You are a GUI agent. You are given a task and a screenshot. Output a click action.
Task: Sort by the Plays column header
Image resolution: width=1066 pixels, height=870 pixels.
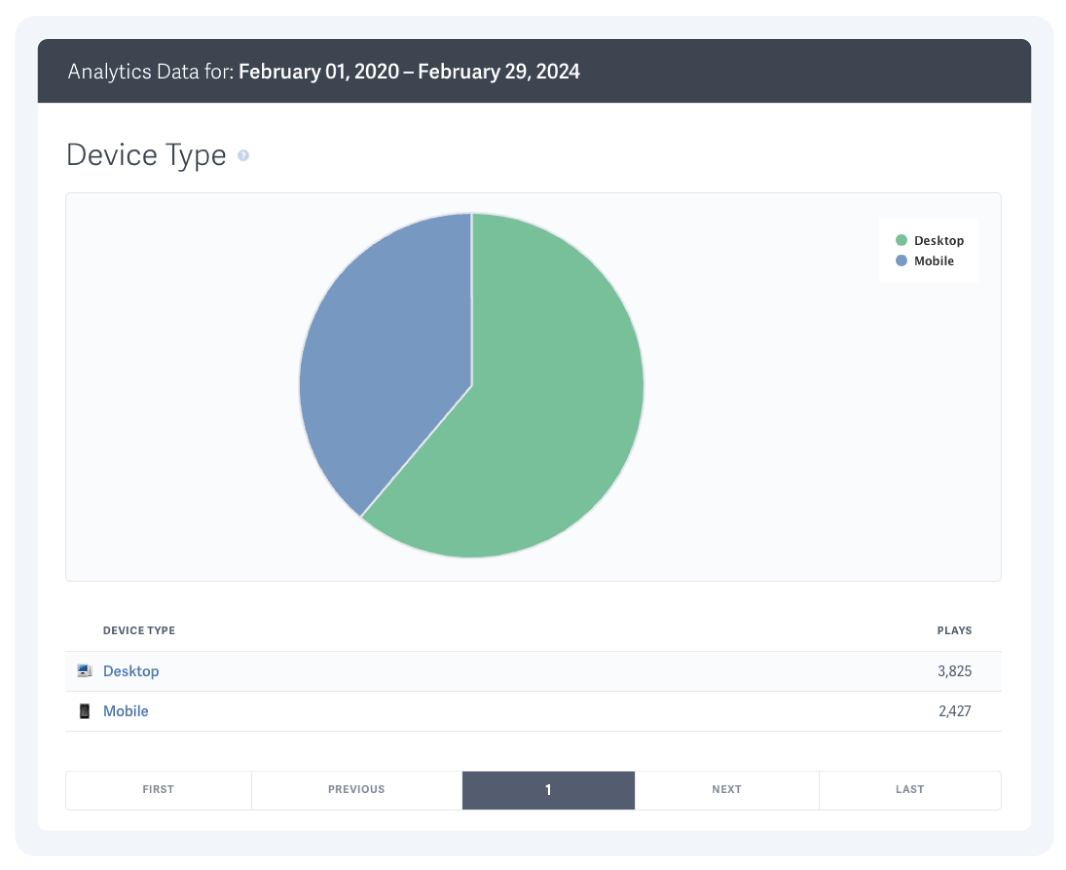coord(954,631)
